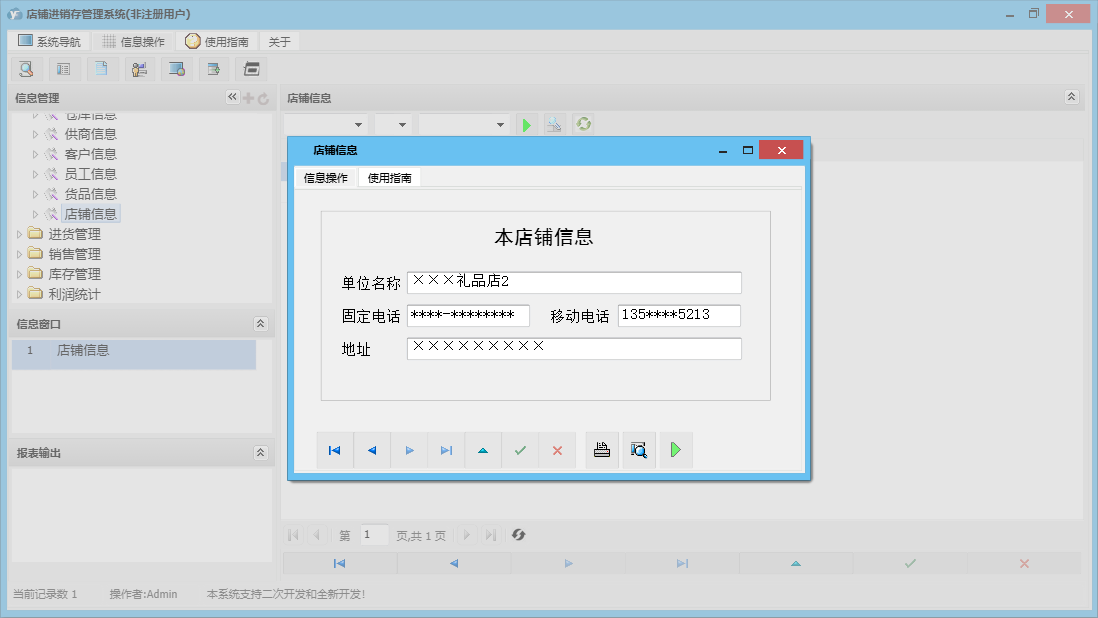Click the last-record navigation arrow in dialog
This screenshot has height=618, width=1098.
[446, 450]
